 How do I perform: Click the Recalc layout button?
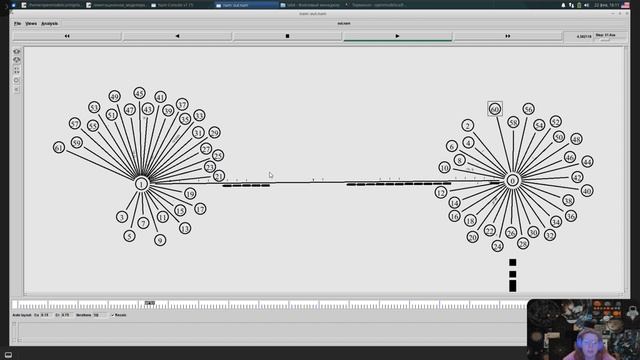pos(119,315)
